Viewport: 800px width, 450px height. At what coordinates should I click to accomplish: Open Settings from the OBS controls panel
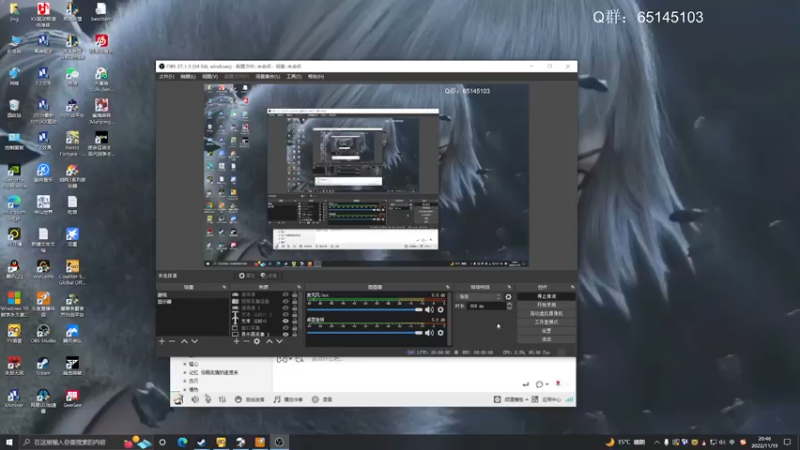(x=546, y=331)
